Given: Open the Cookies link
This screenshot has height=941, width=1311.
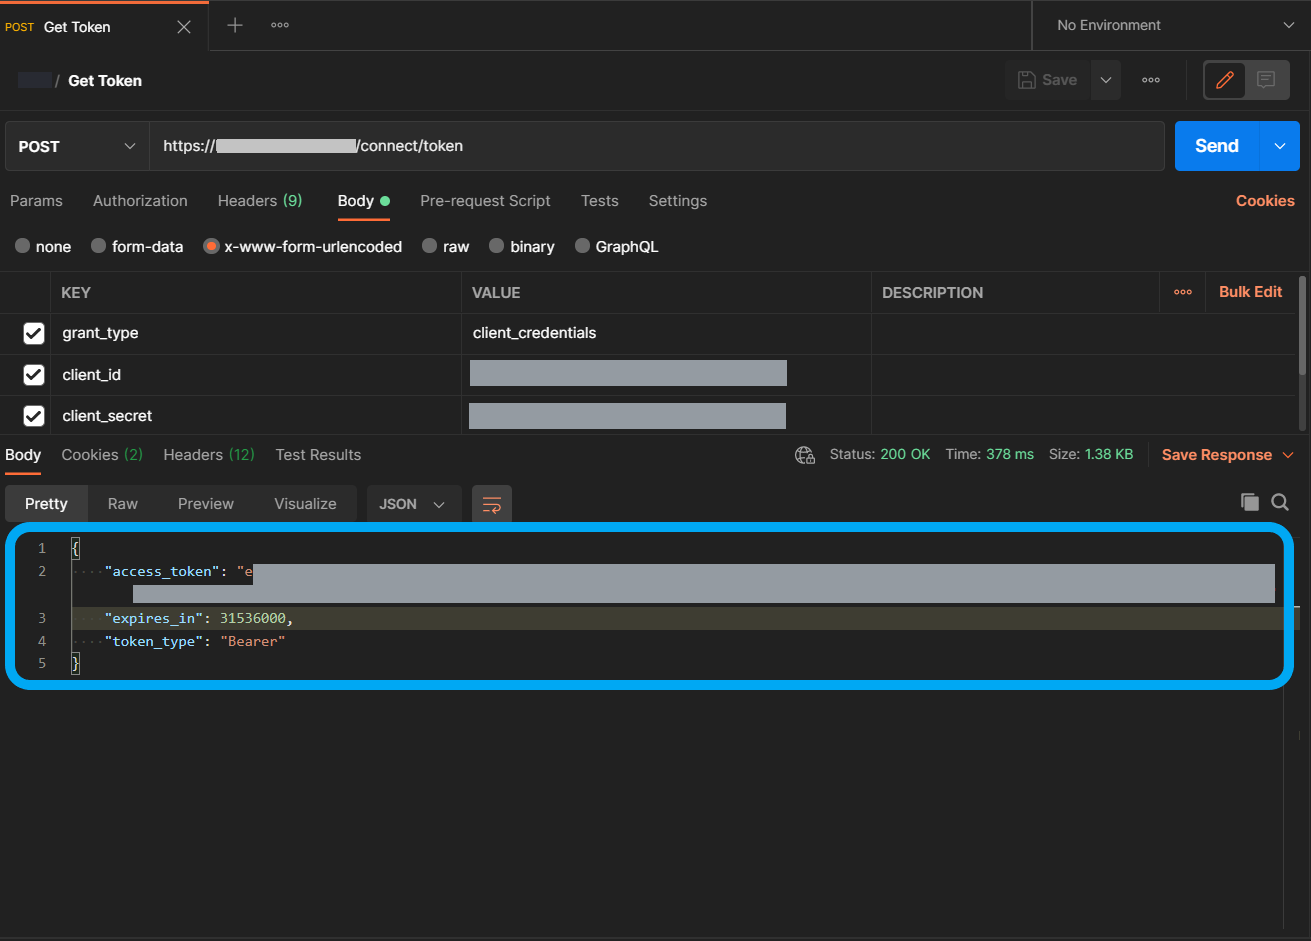Looking at the screenshot, I should pyautogui.click(x=1265, y=201).
